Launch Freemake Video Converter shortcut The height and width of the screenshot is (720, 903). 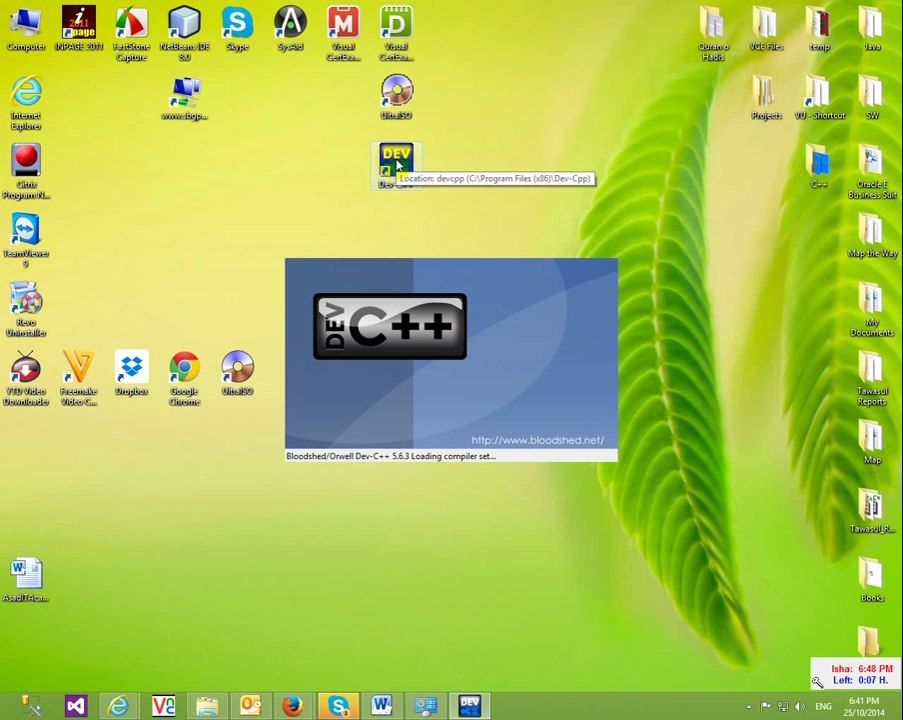[x=79, y=378]
